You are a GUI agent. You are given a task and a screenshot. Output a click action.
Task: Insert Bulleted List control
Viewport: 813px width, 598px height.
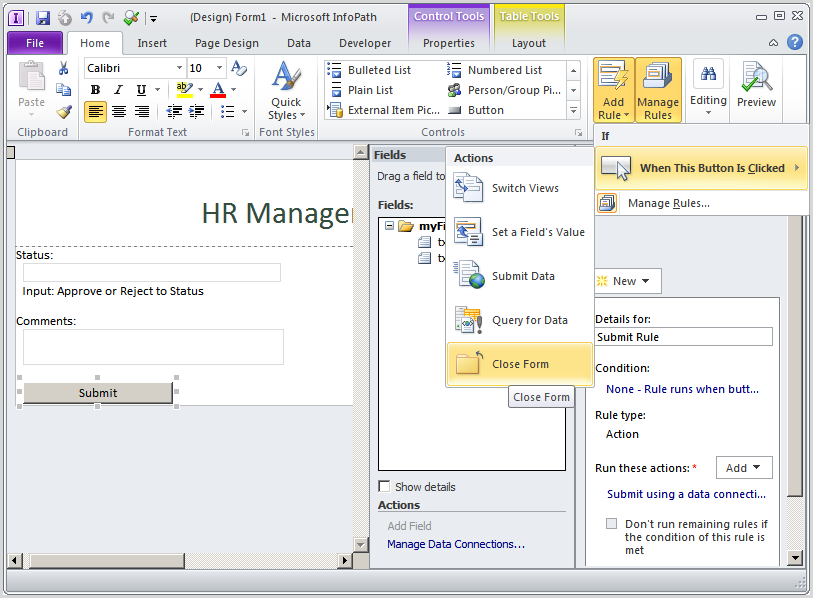point(369,70)
